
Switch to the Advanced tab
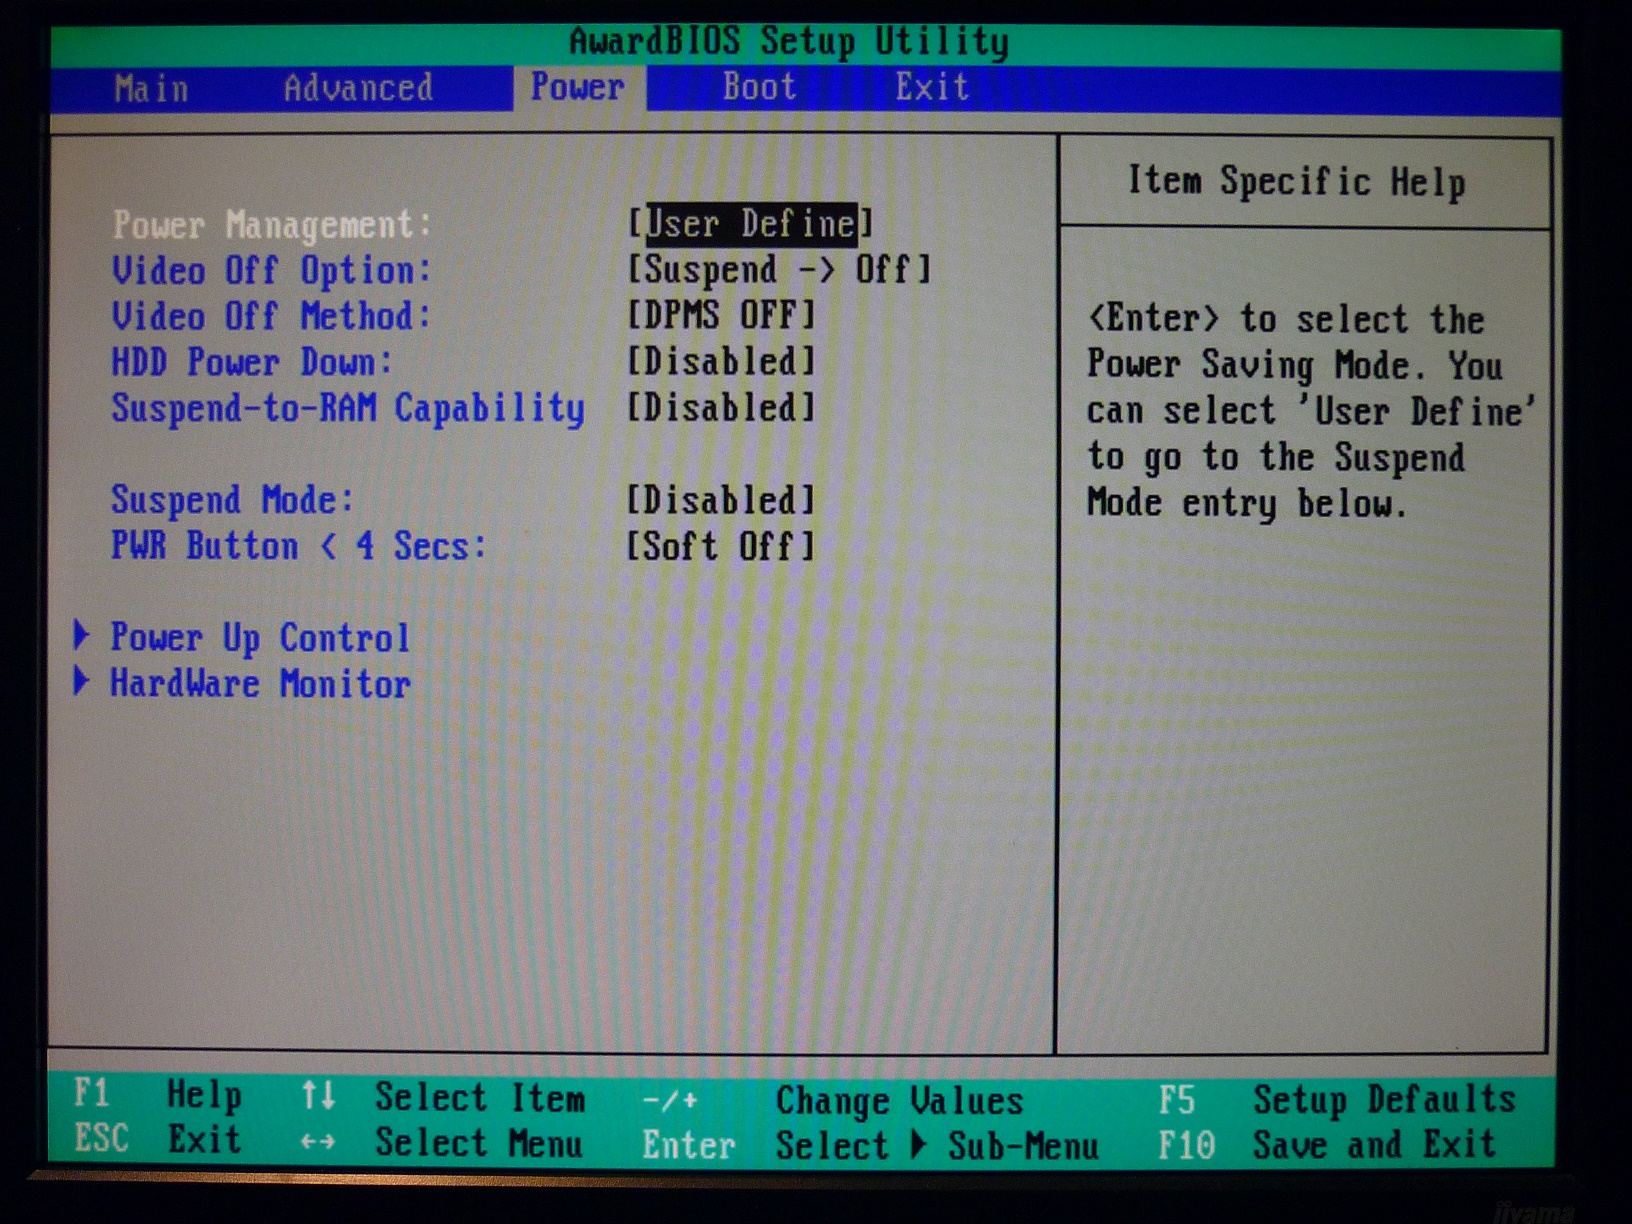pyautogui.click(x=358, y=88)
